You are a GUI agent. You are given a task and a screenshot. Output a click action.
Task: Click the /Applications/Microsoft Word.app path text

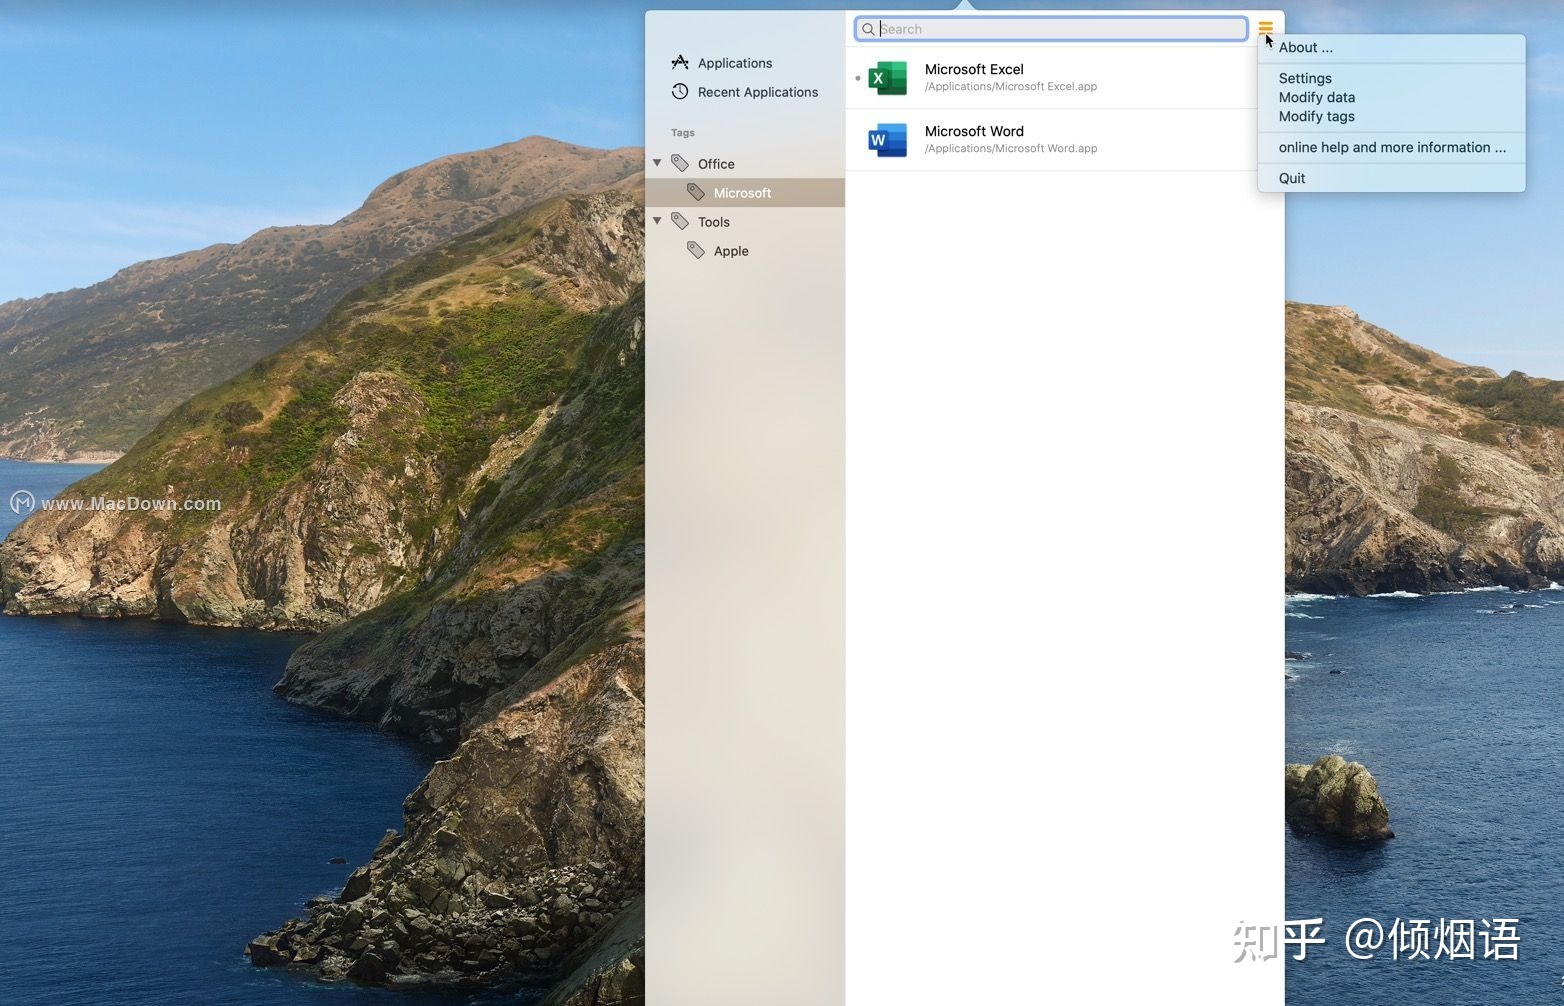tap(1011, 149)
